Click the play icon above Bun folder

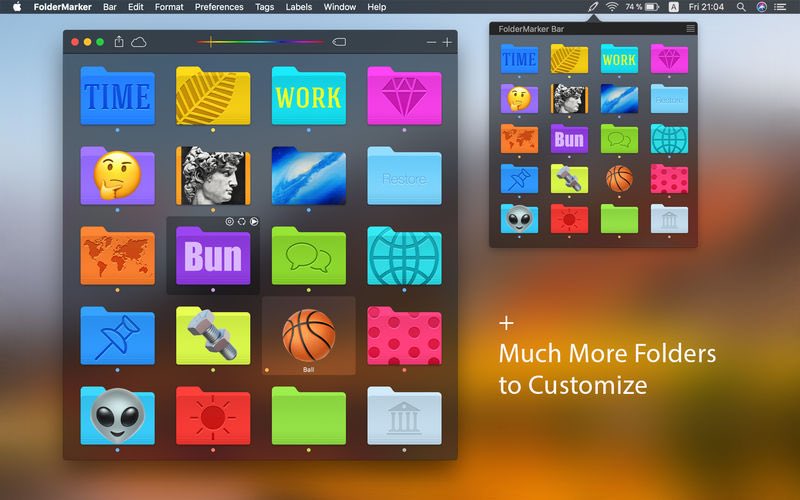(x=254, y=221)
